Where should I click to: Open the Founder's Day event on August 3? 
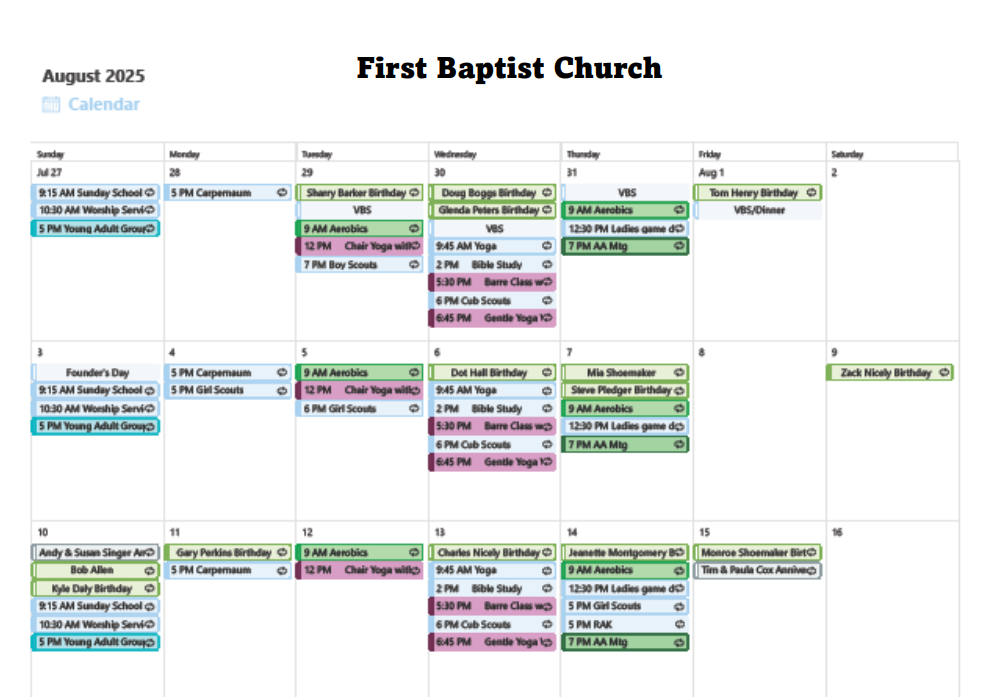96,372
